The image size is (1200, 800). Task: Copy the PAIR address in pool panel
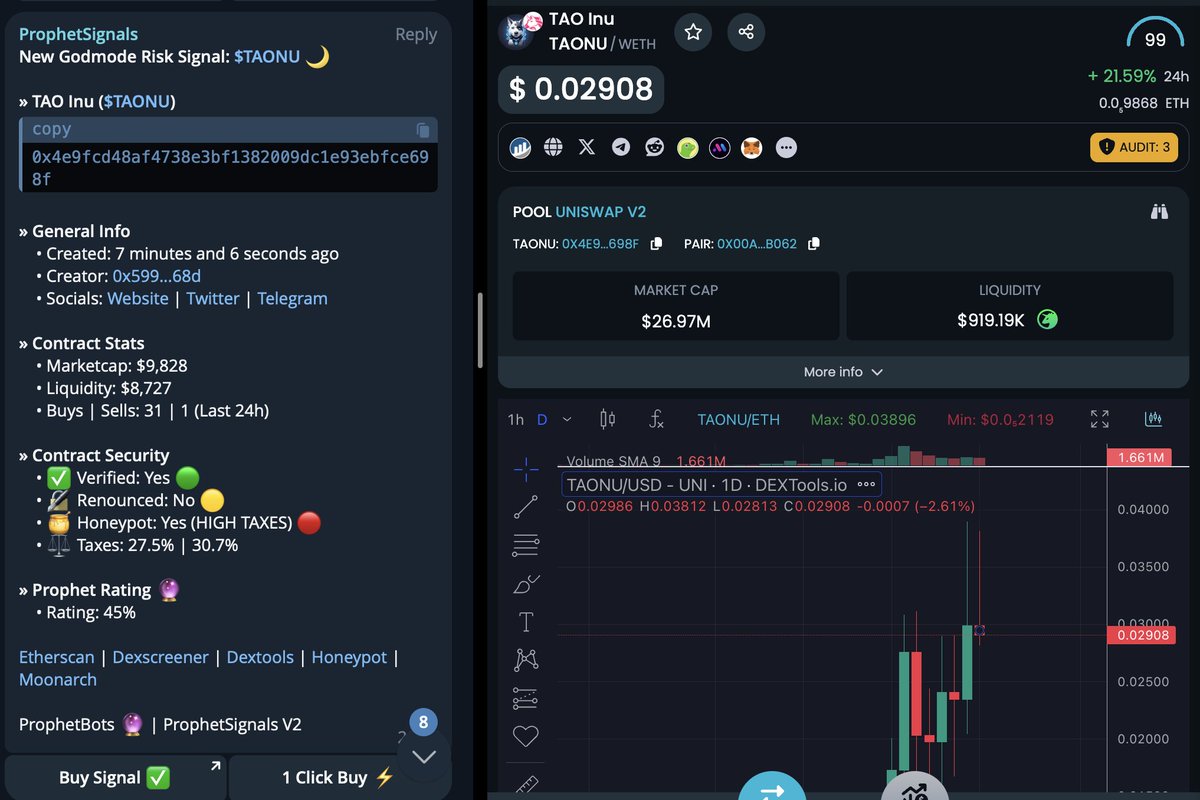click(x=814, y=244)
